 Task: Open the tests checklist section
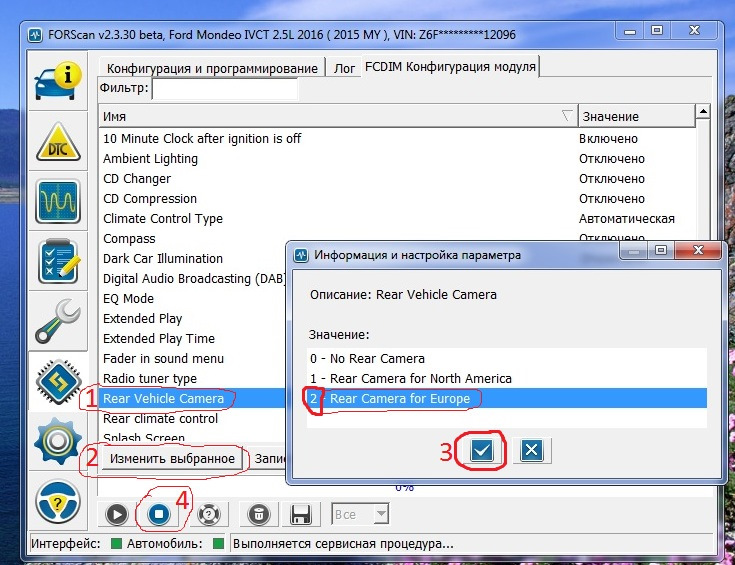point(58,261)
